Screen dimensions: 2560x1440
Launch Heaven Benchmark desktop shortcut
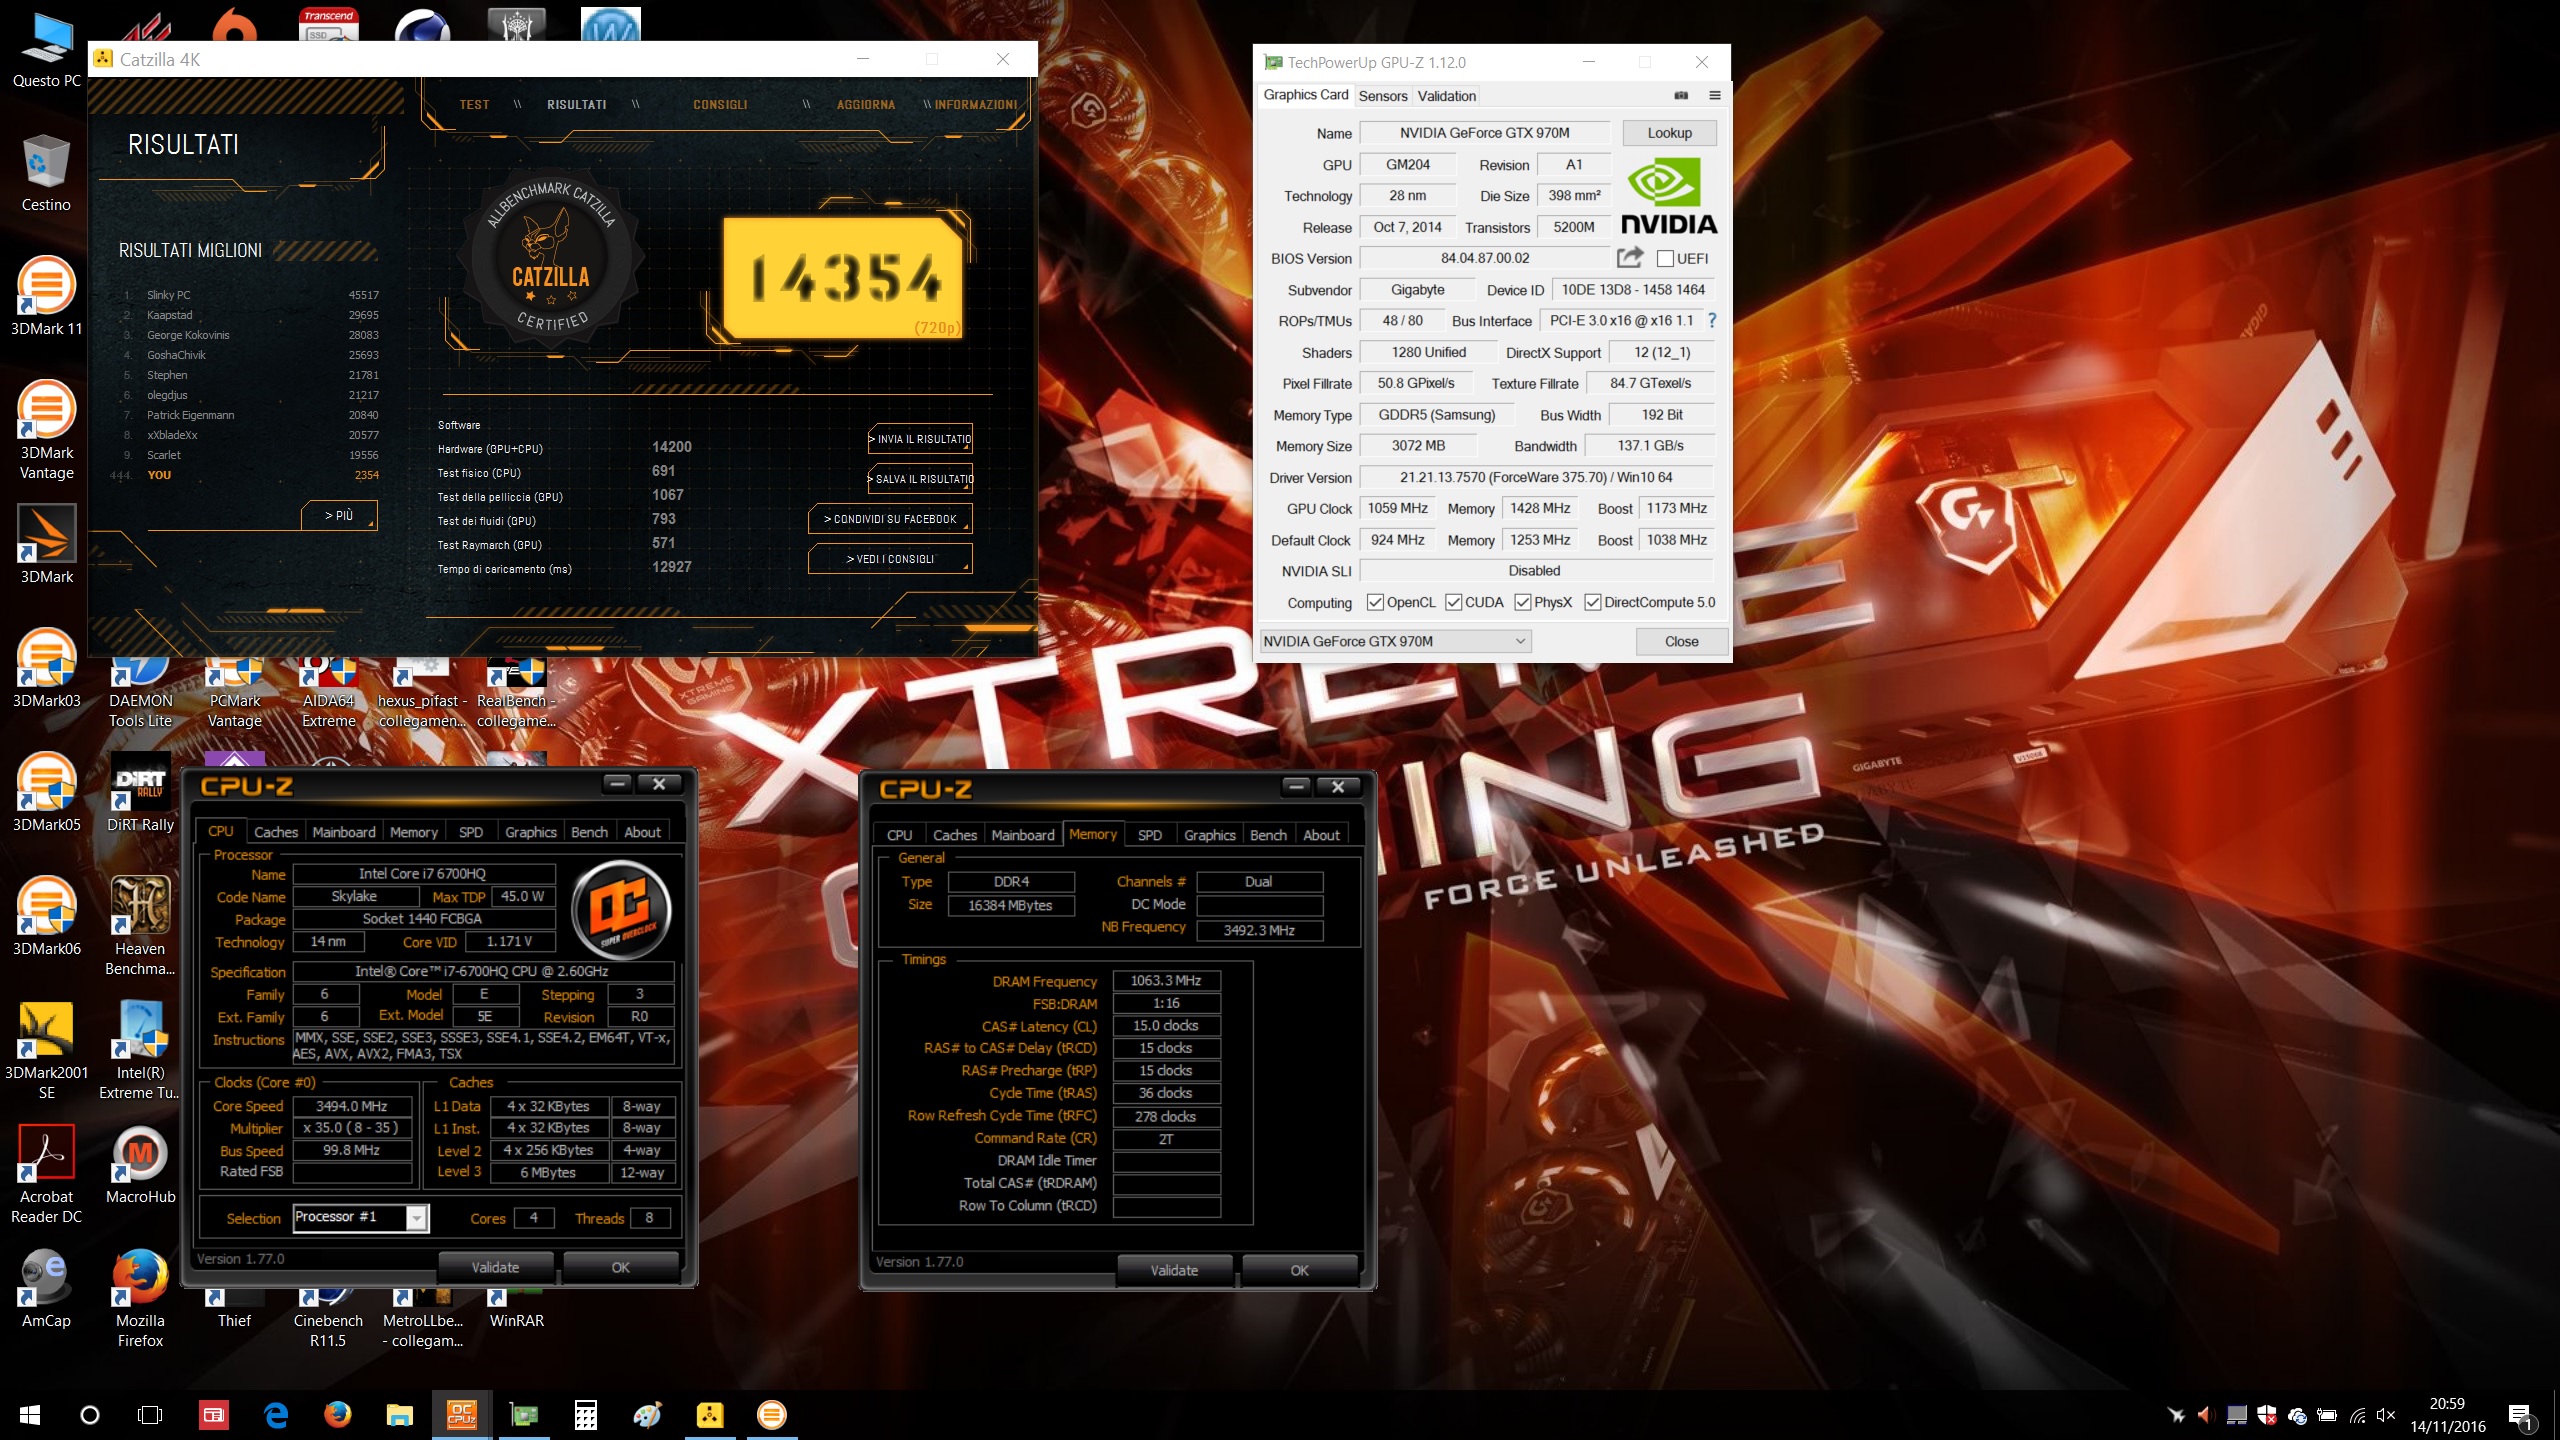click(140, 926)
